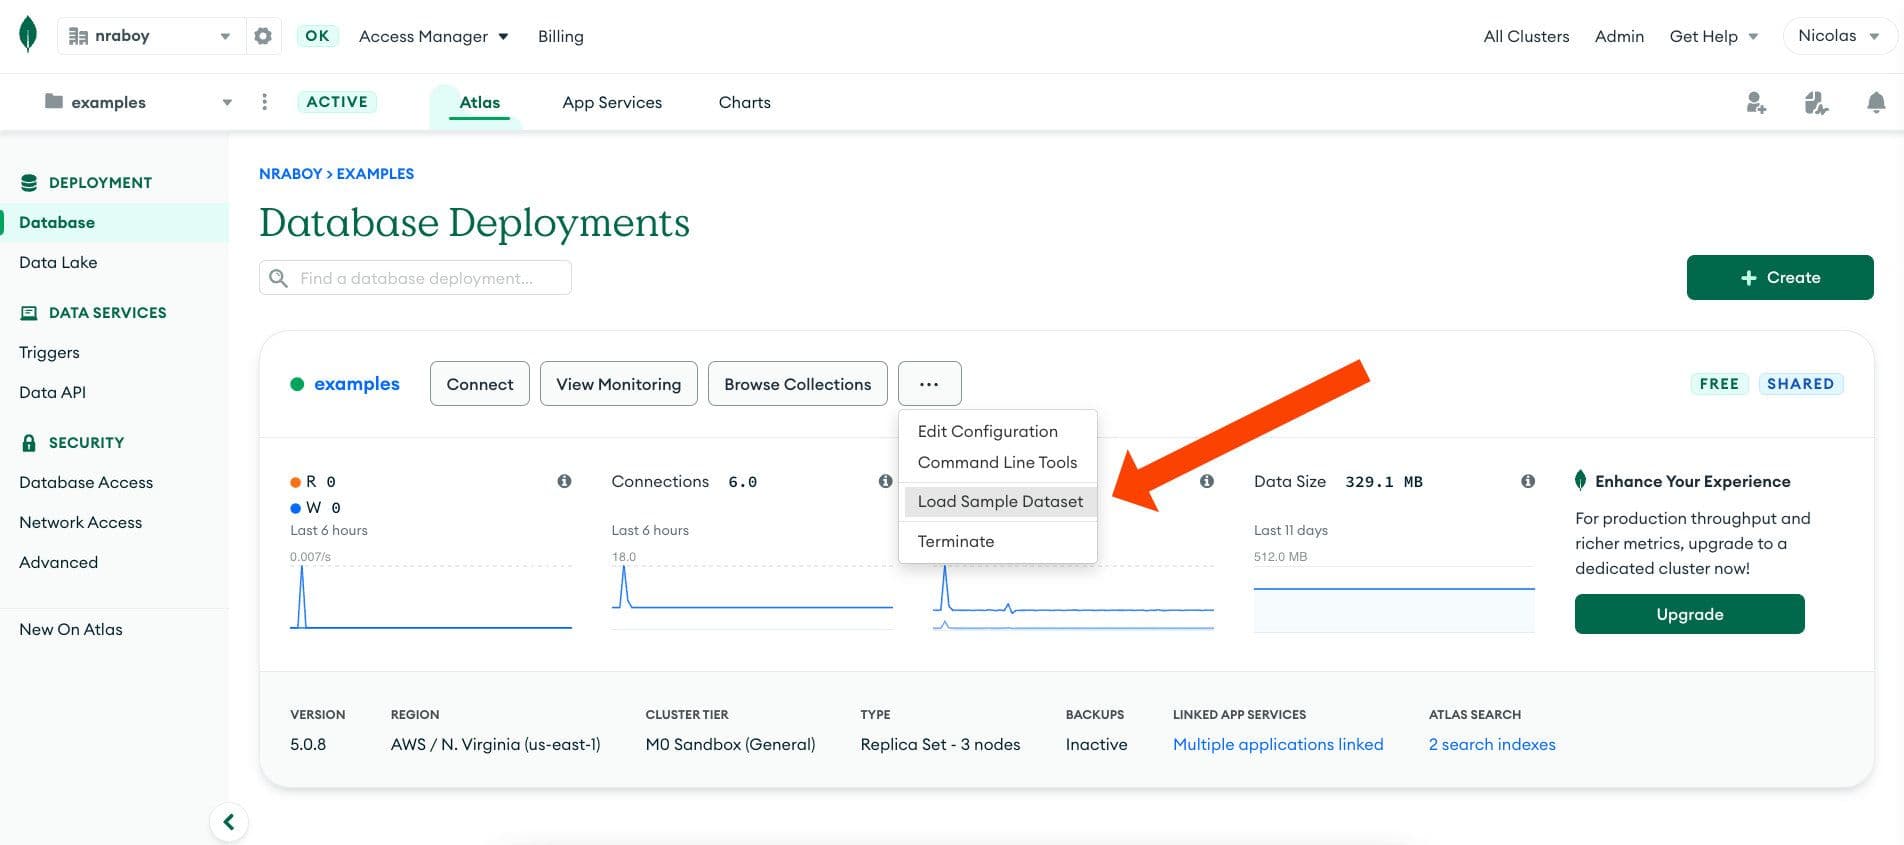This screenshot has height=845, width=1904.
Task: Click the project vertical ellipsis menu
Action: click(264, 102)
